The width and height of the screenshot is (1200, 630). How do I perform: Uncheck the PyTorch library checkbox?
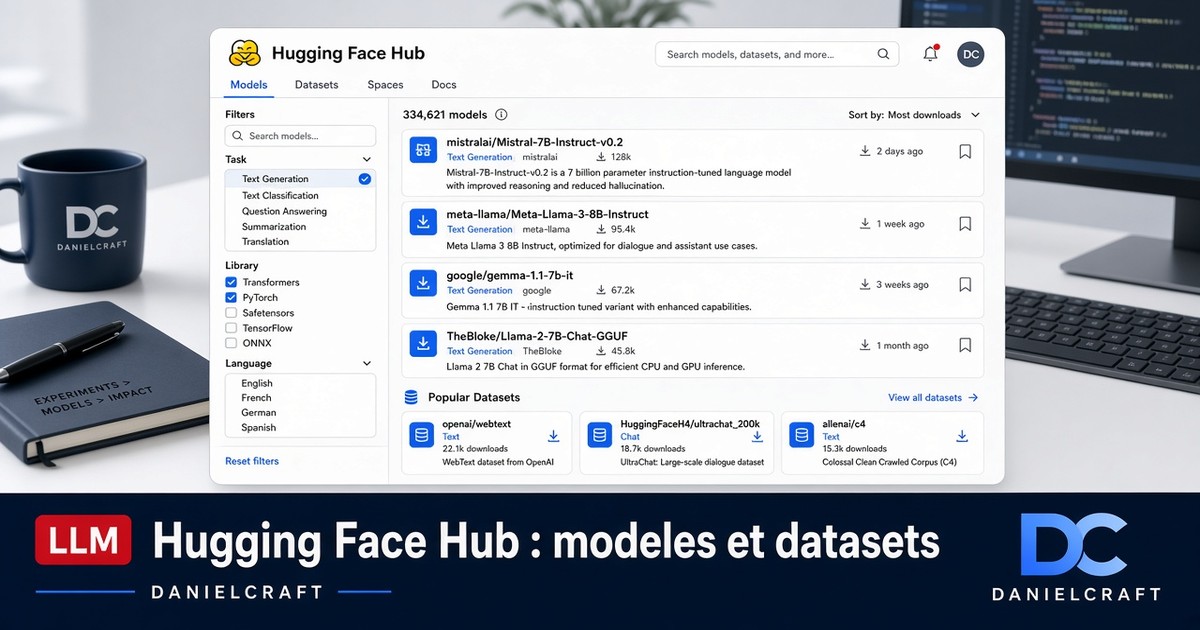[x=231, y=297]
